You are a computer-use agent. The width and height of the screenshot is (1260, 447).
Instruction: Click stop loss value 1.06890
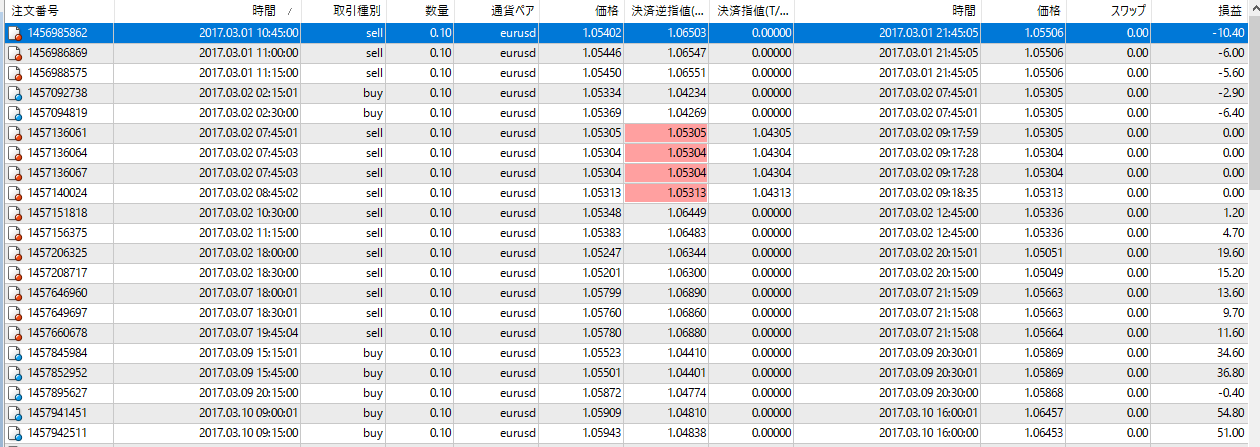[x=686, y=293]
